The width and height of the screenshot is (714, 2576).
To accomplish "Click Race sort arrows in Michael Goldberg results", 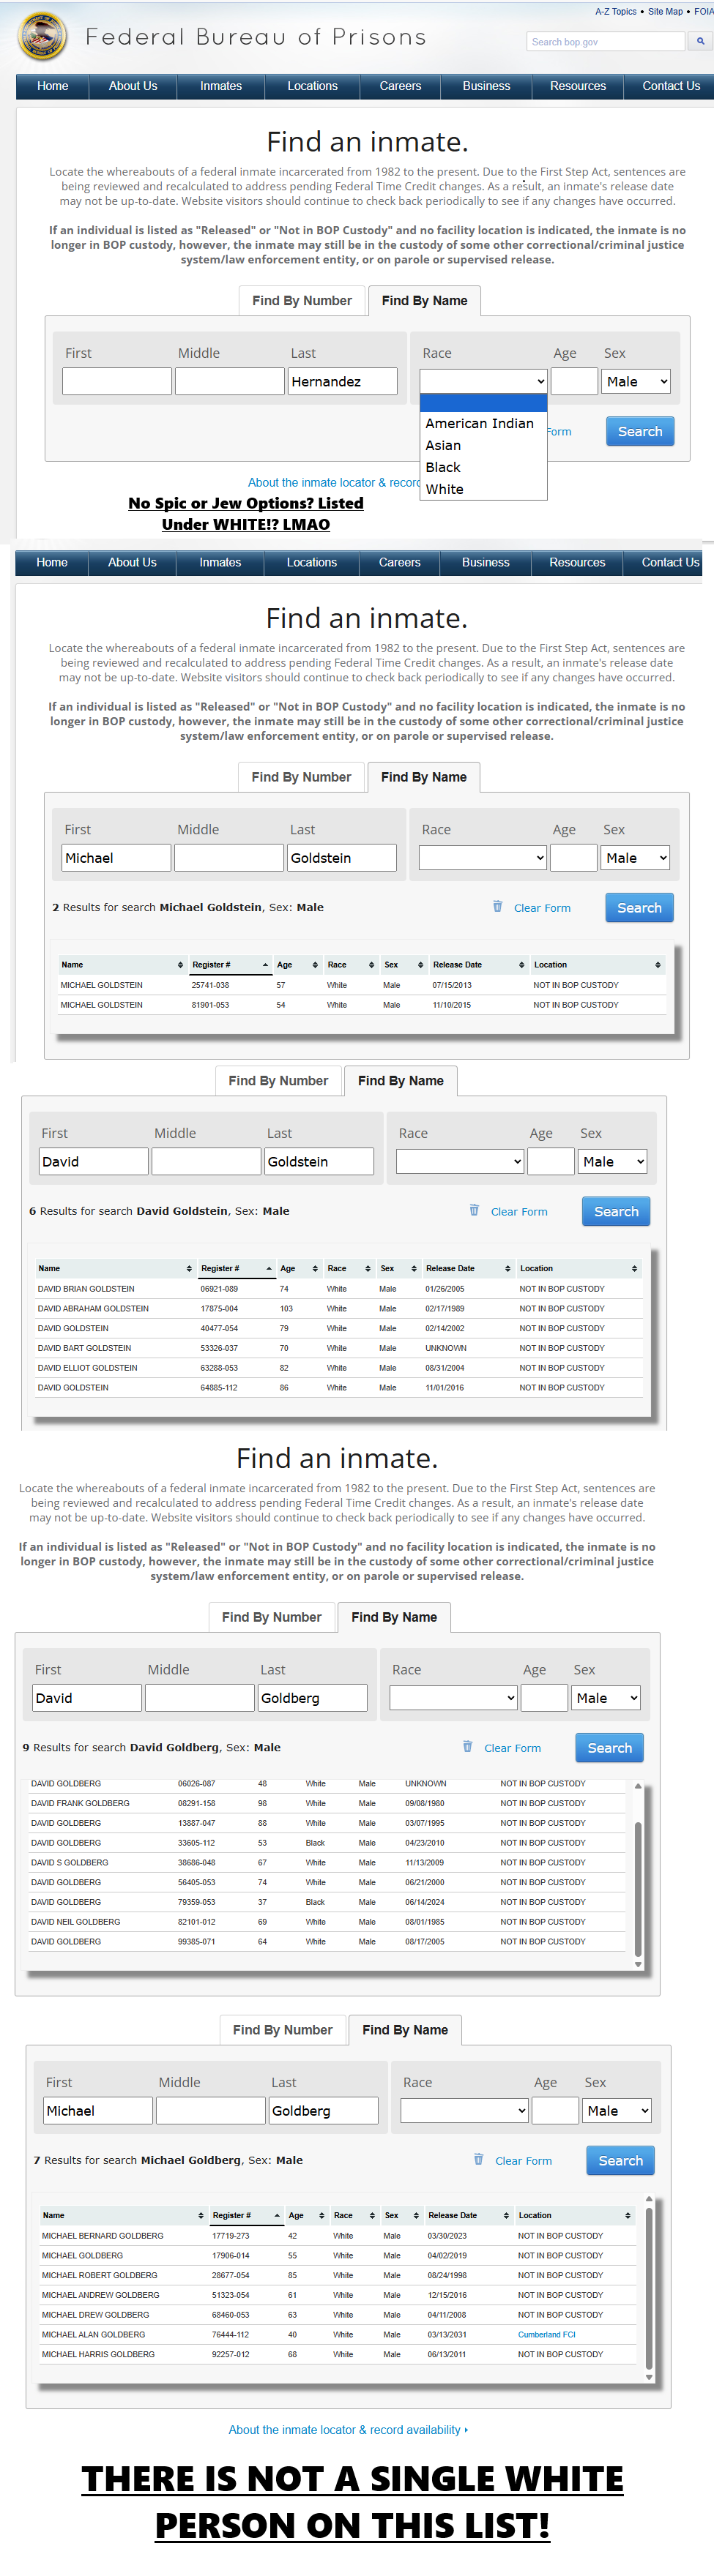I will point(372,2215).
